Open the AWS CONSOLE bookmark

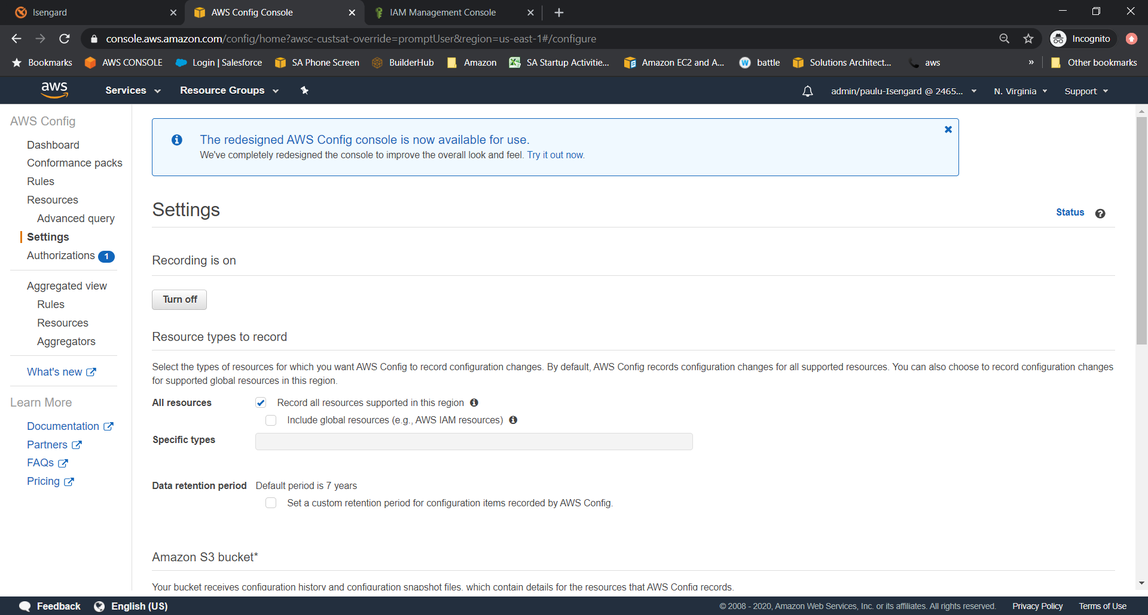123,62
